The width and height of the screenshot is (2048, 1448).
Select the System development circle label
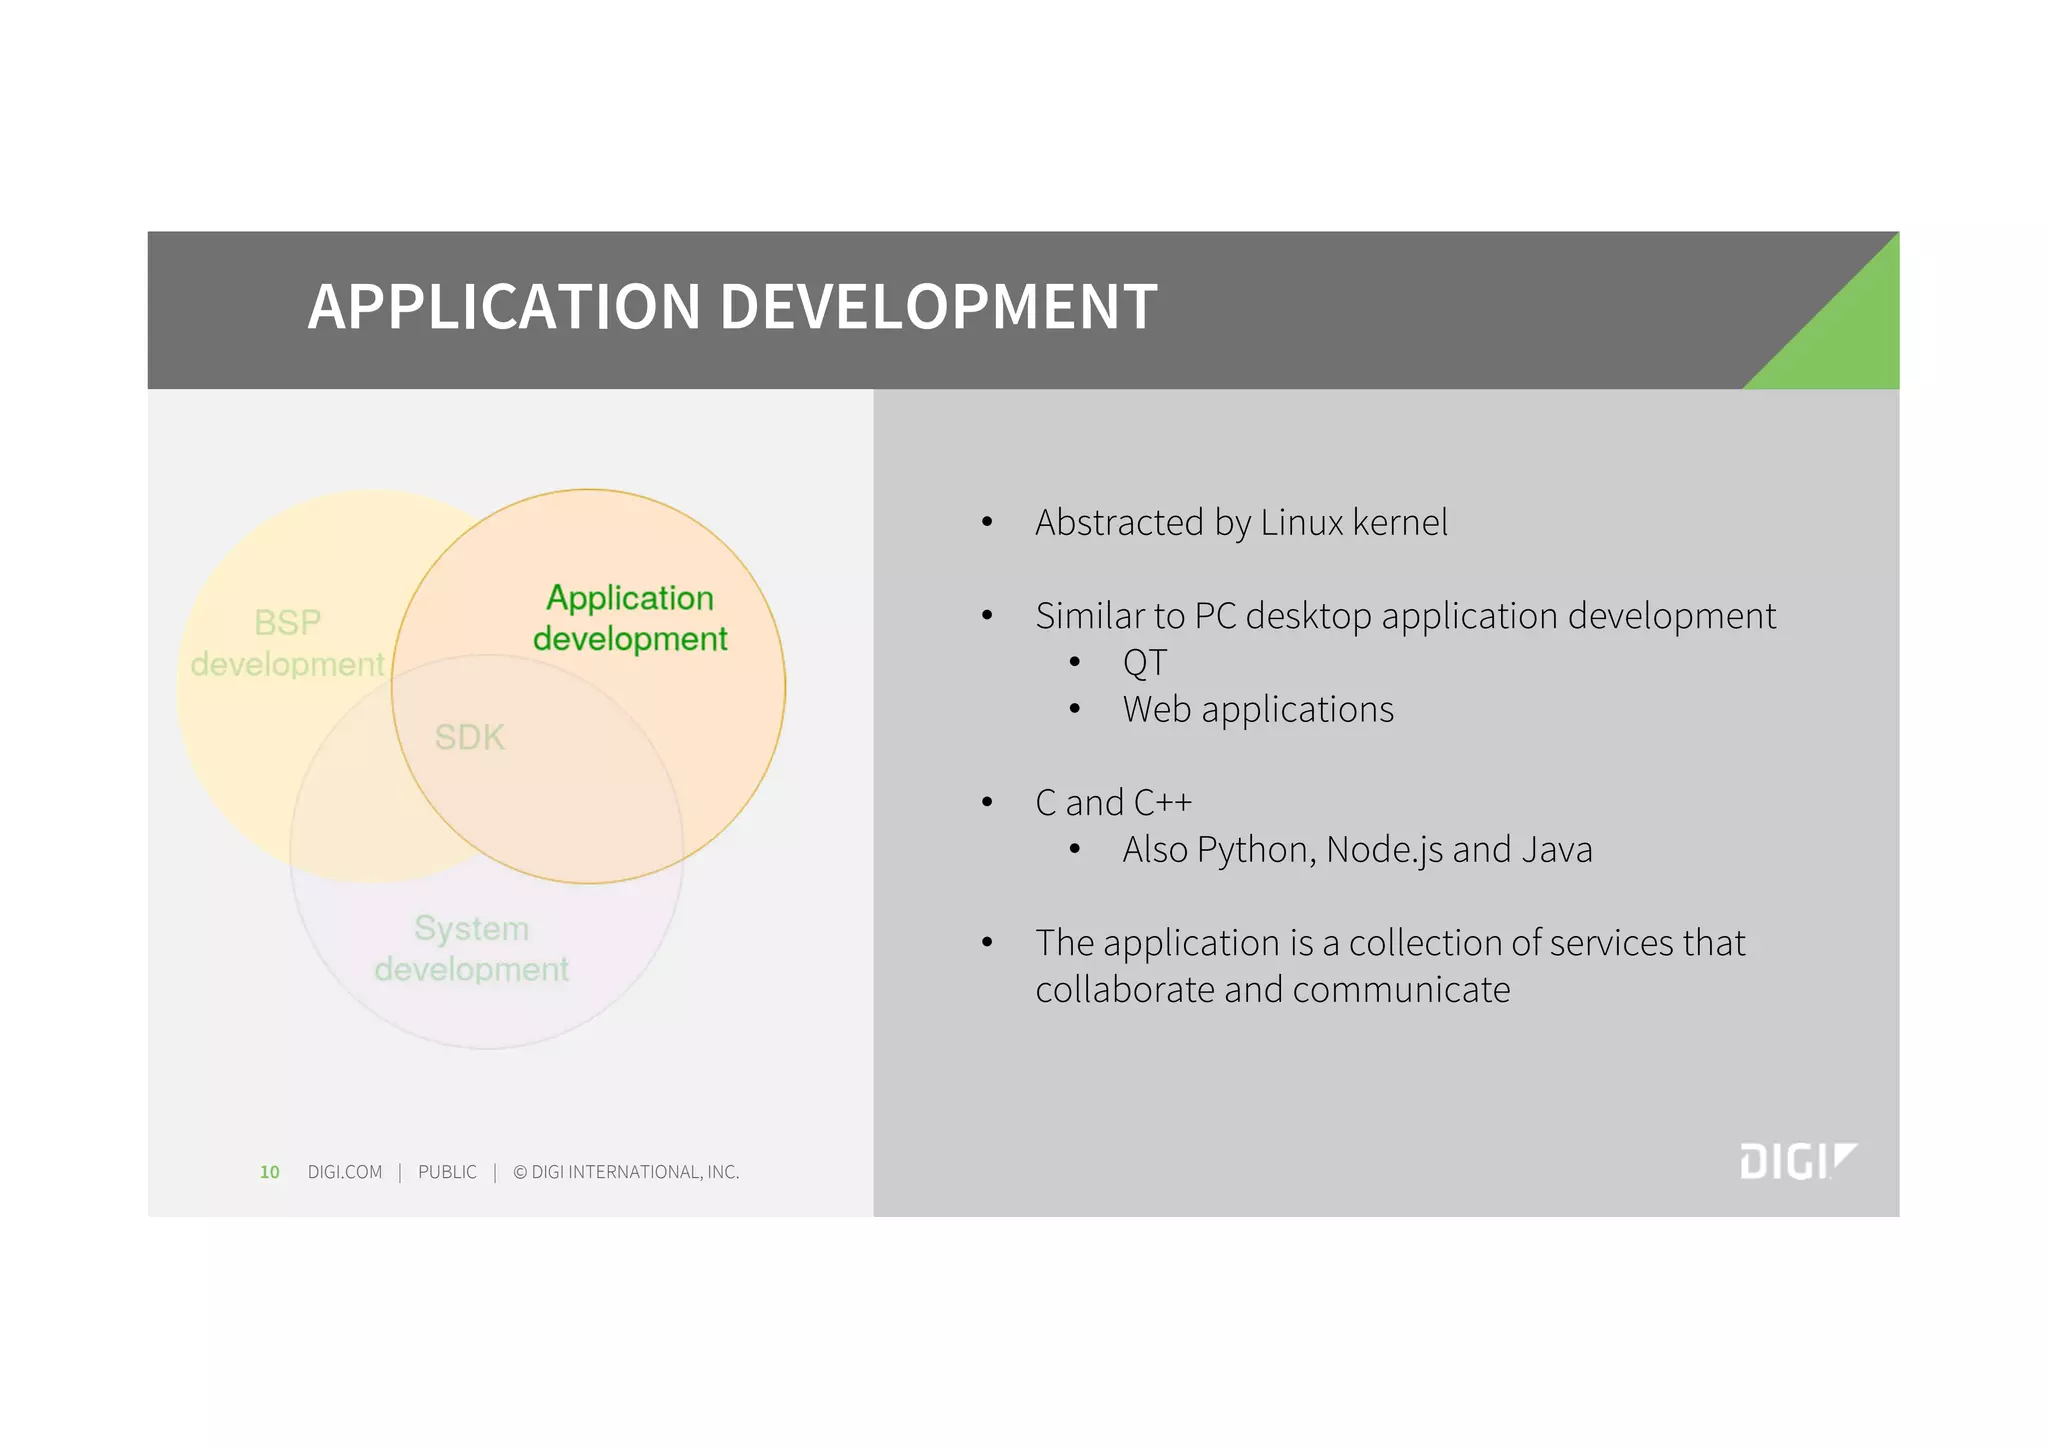point(471,948)
